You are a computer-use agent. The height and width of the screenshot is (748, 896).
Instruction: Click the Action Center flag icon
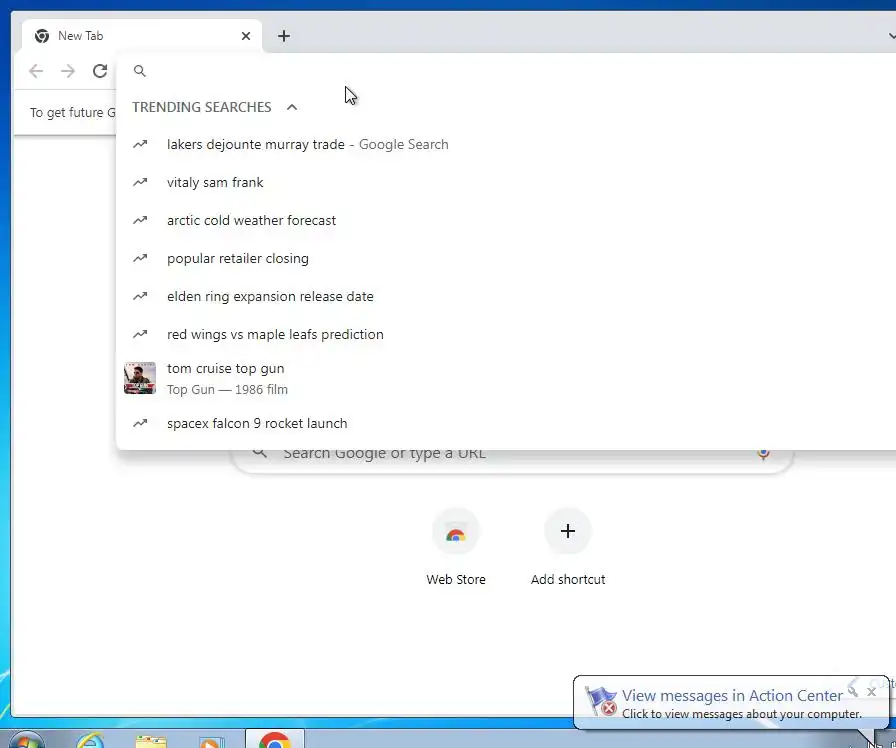pyautogui.click(x=601, y=701)
